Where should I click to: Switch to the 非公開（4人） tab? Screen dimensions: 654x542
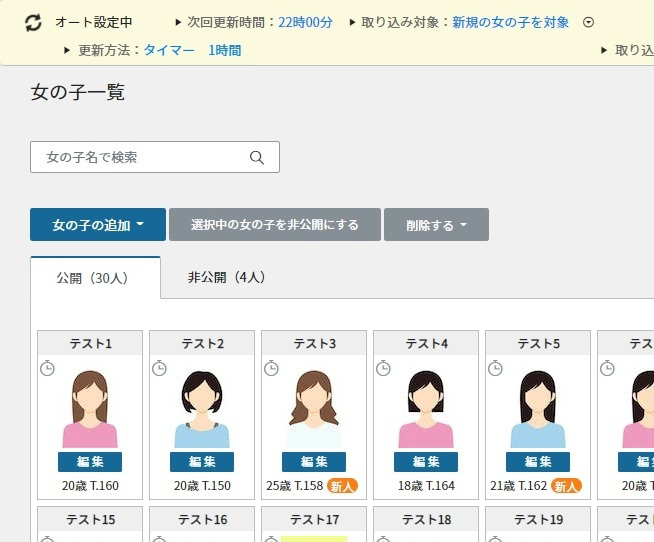226,278
